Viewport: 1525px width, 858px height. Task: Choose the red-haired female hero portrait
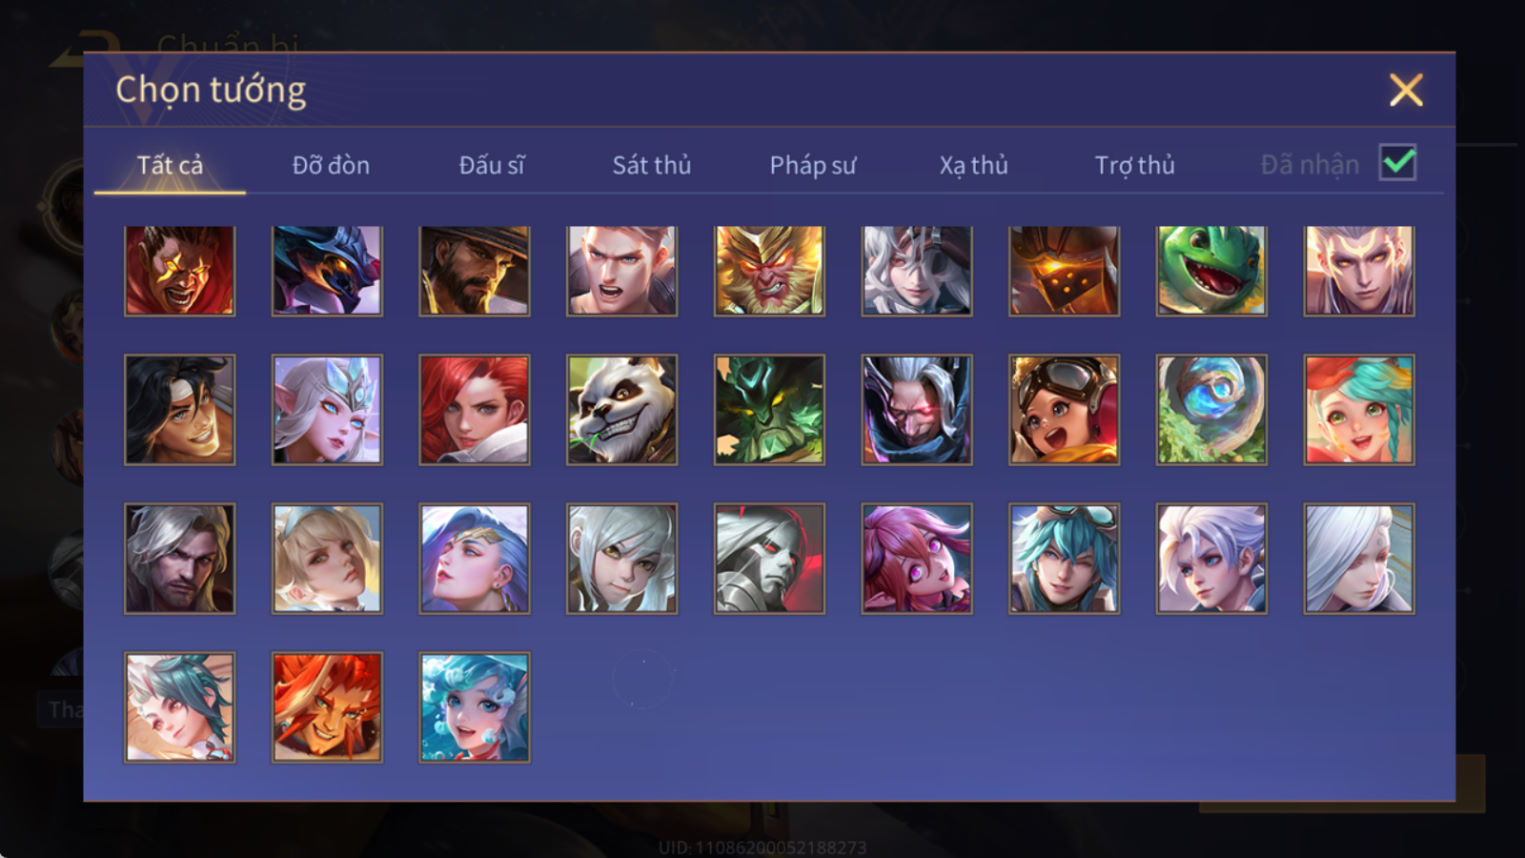click(474, 410)
